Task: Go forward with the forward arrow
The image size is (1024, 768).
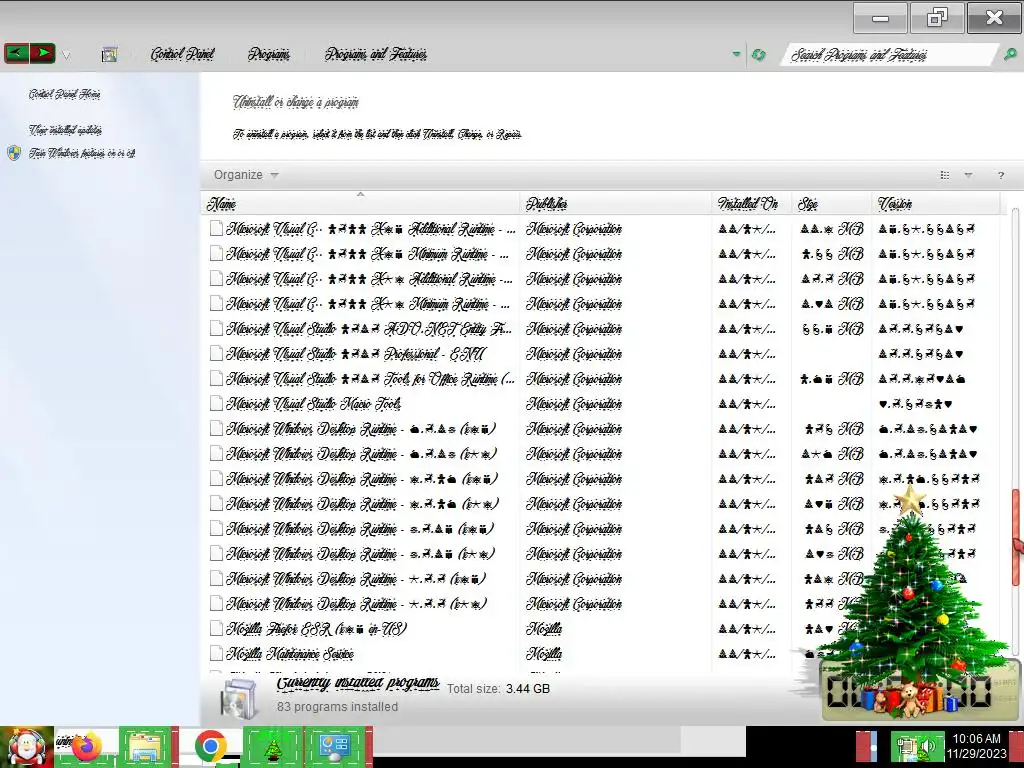Action: pos(42,53)
